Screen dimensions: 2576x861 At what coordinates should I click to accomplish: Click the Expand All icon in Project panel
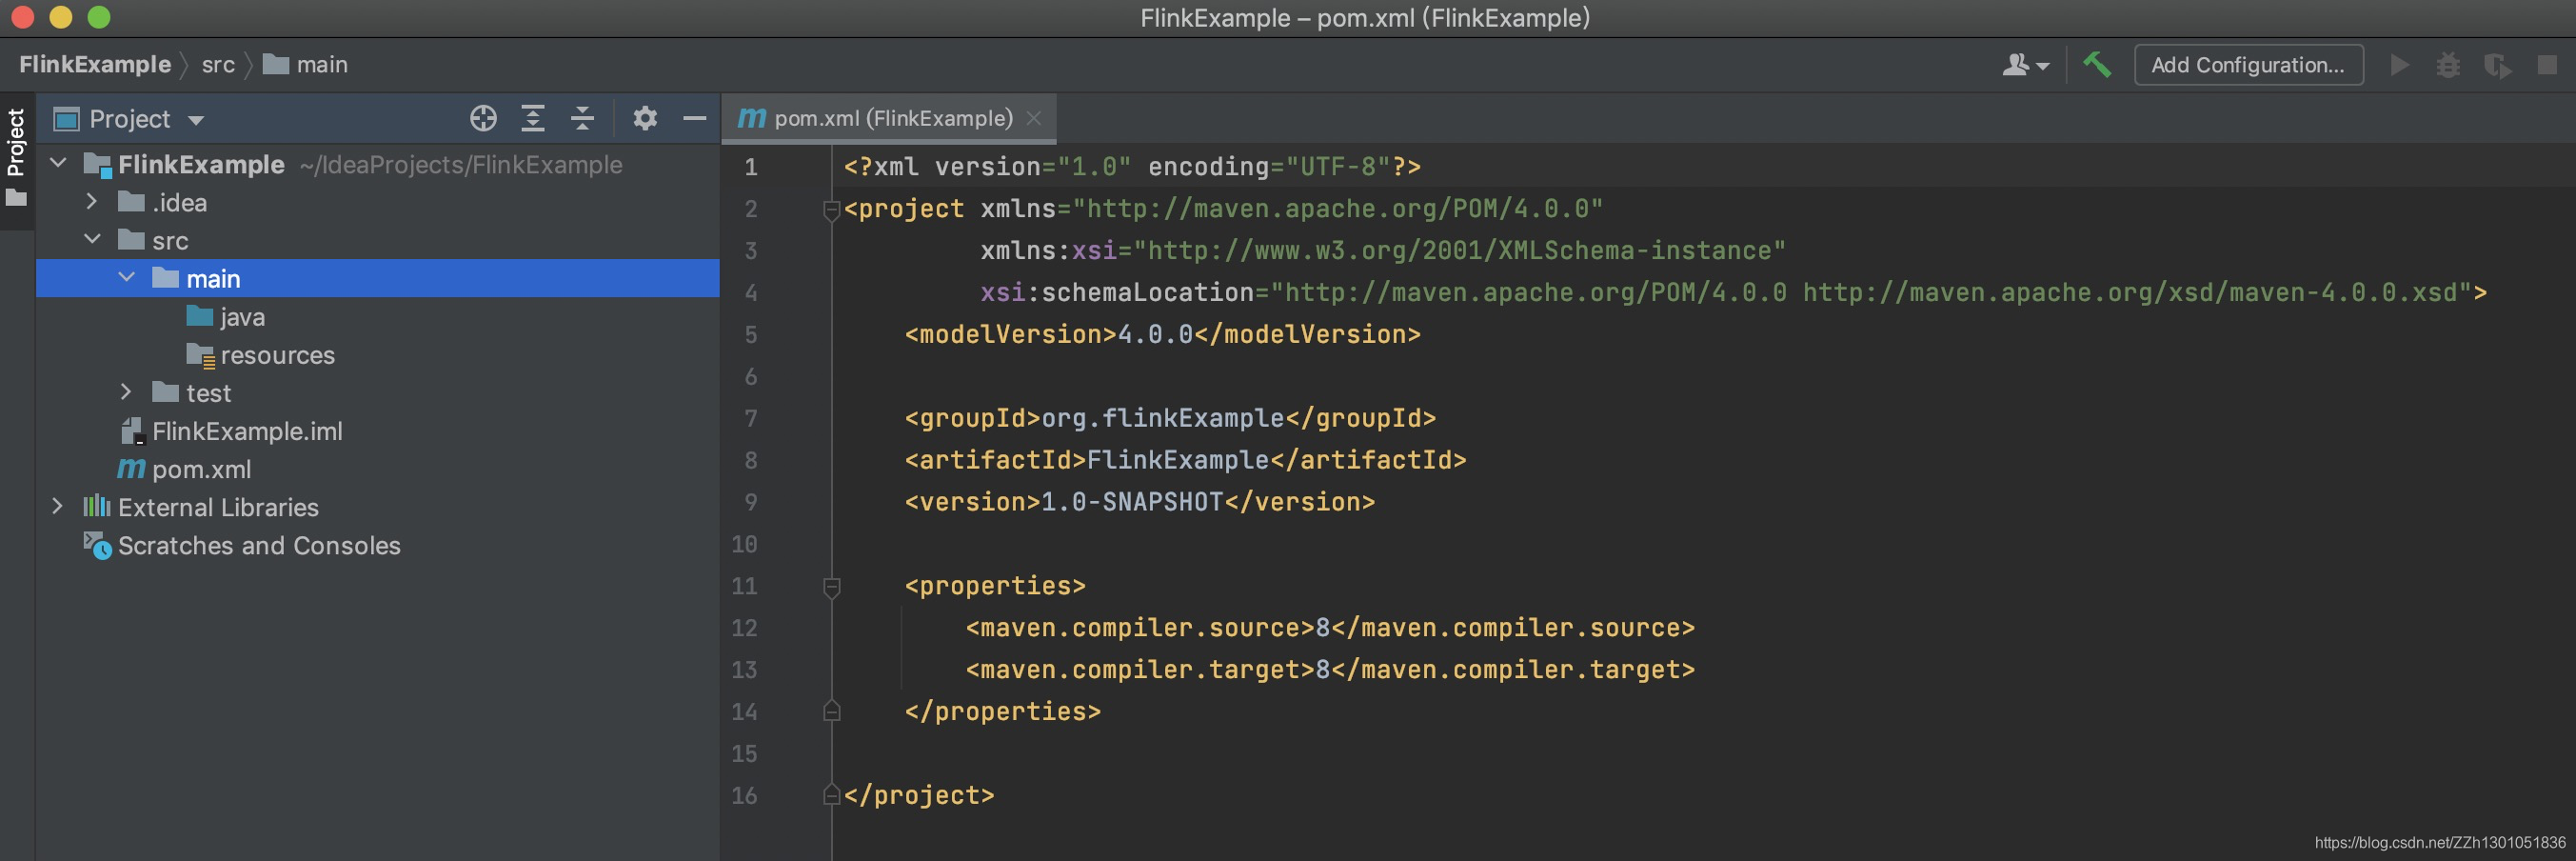pos(533,119)
